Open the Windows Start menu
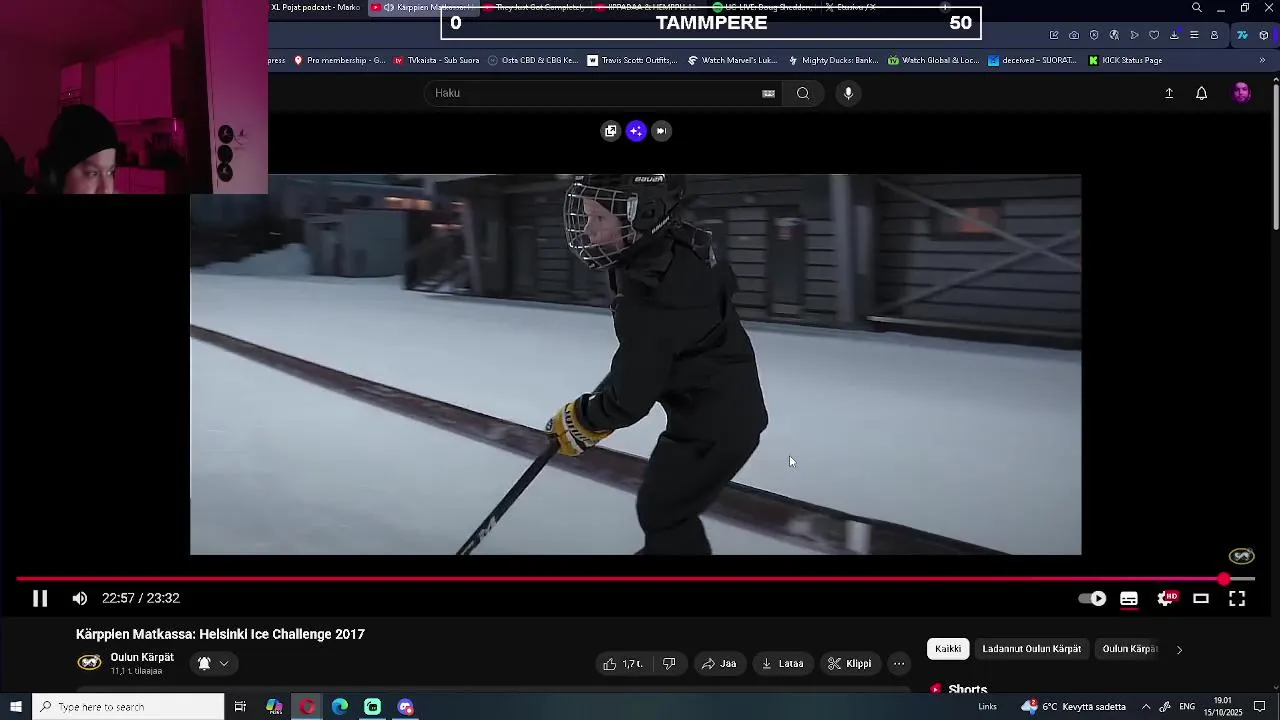Screen dimensions: 1280x720 [x=15, y=707]
